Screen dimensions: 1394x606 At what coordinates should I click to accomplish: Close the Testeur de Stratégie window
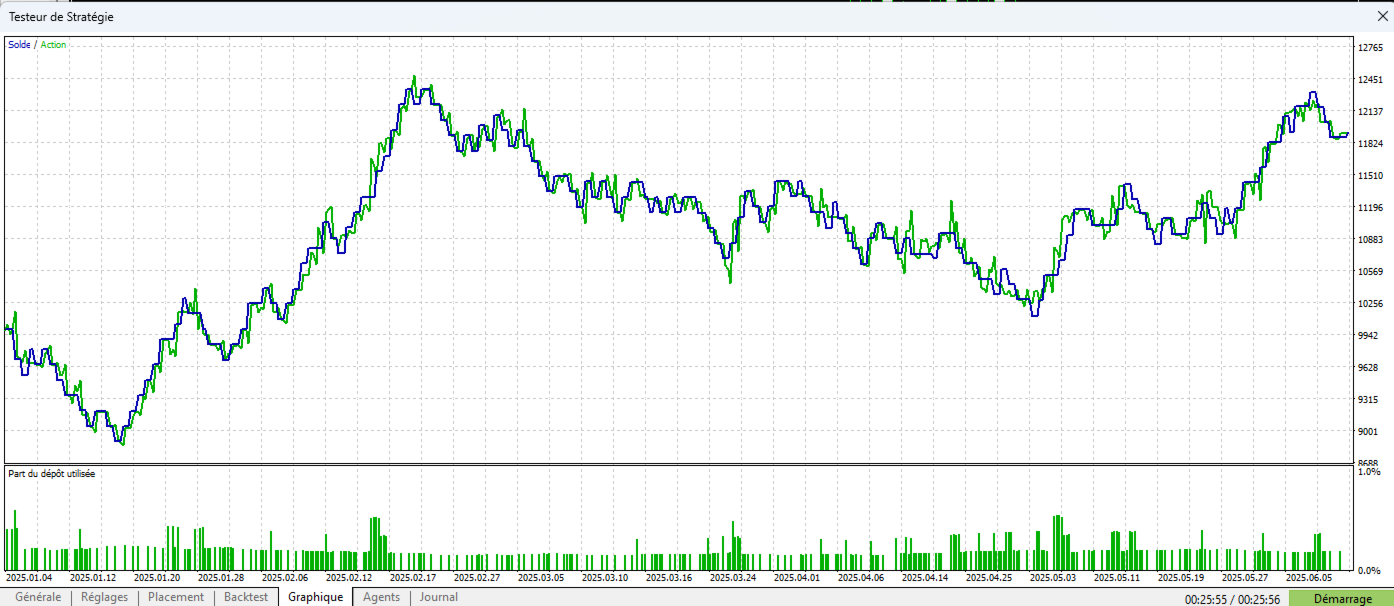coord(1383,16)
